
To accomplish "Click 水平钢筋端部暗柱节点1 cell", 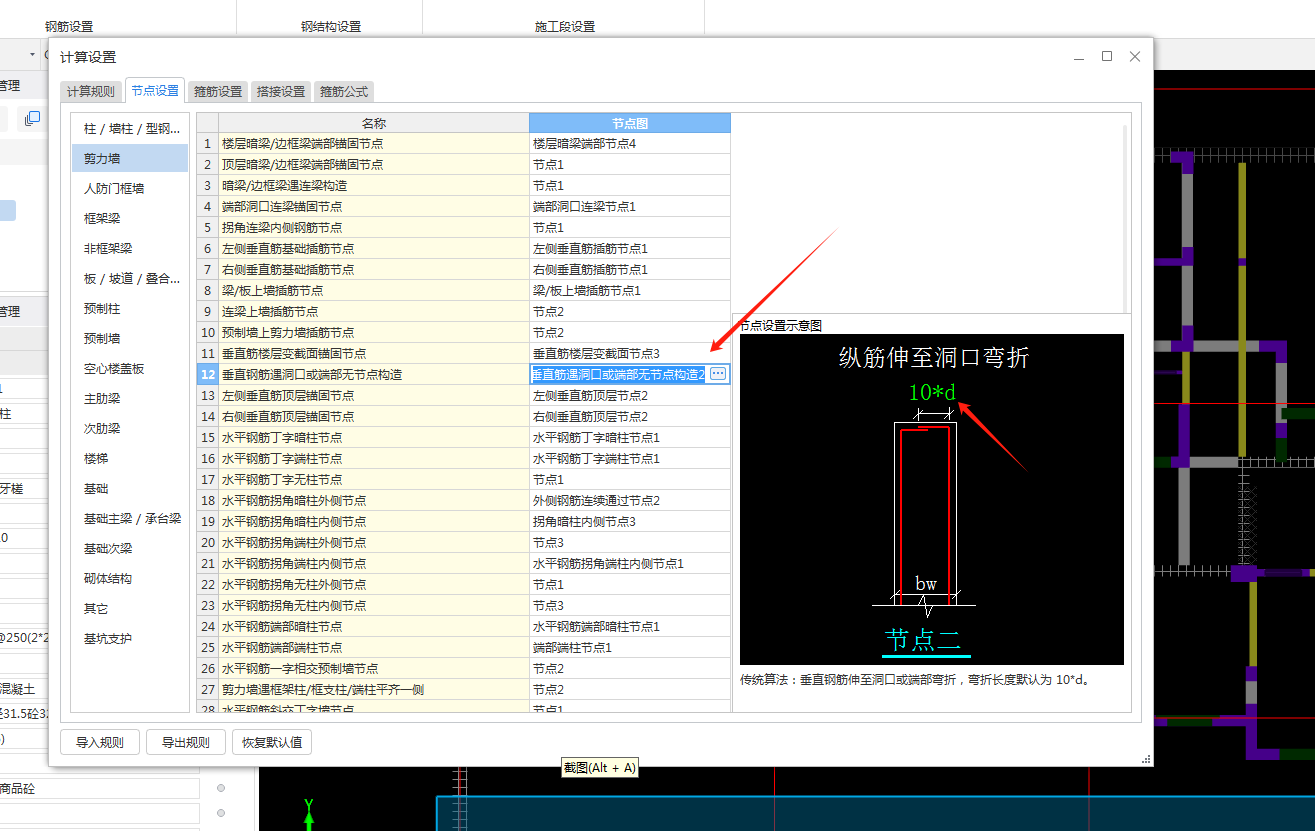I will click(630, 627).
